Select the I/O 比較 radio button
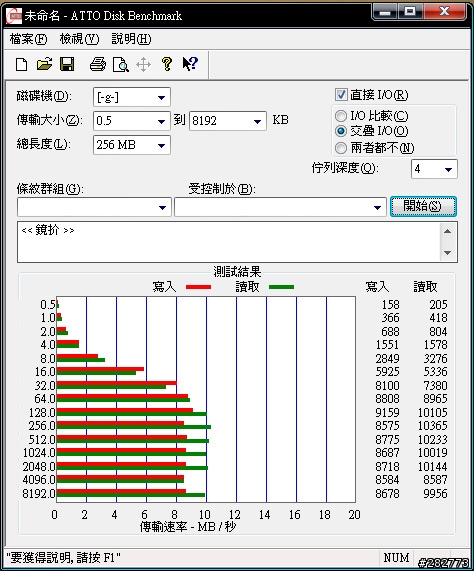 pyautogui.click(x=341, y=116)
